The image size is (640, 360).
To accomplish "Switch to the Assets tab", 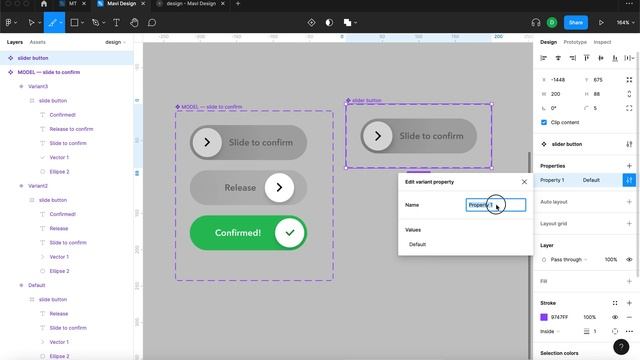I will (x=38, y=42).
